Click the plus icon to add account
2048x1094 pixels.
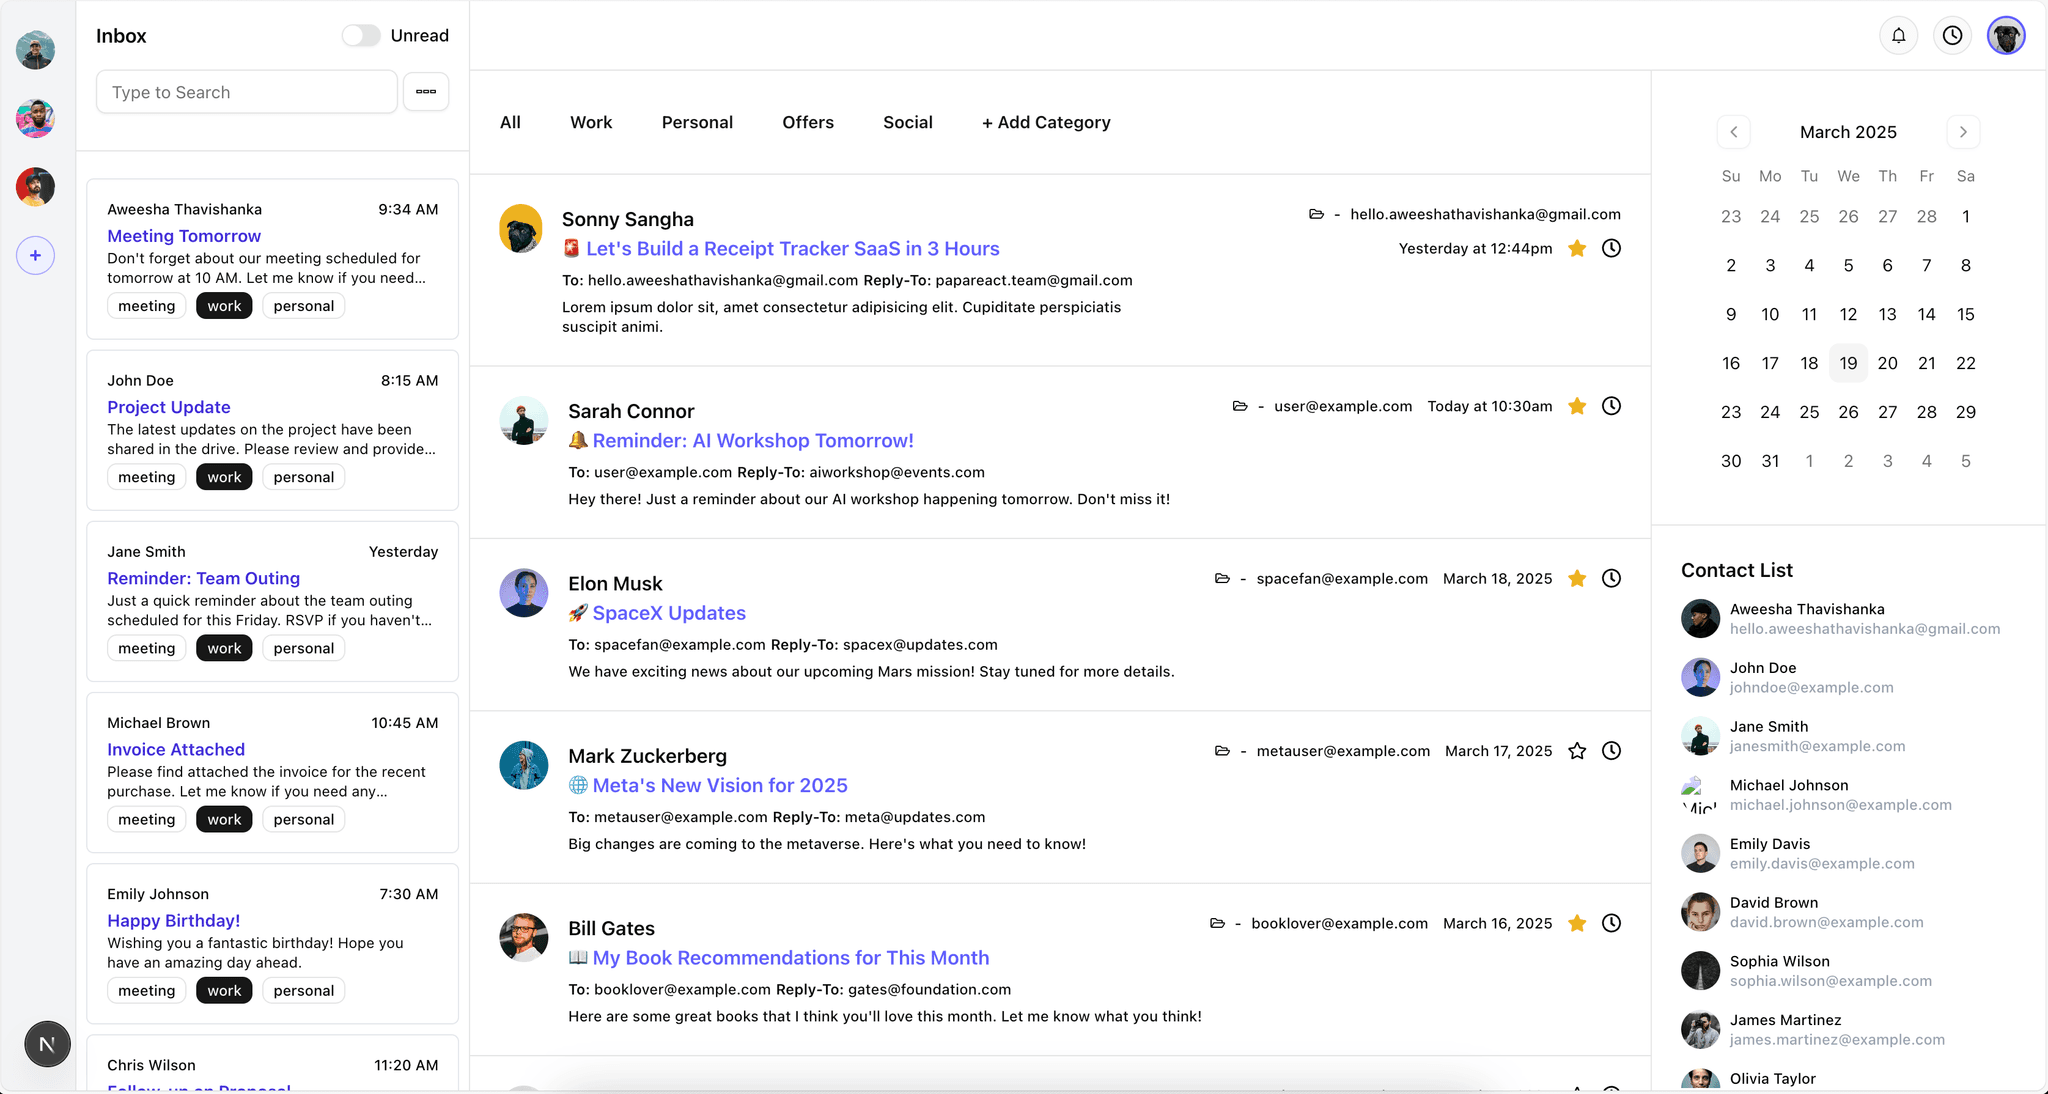35,255
